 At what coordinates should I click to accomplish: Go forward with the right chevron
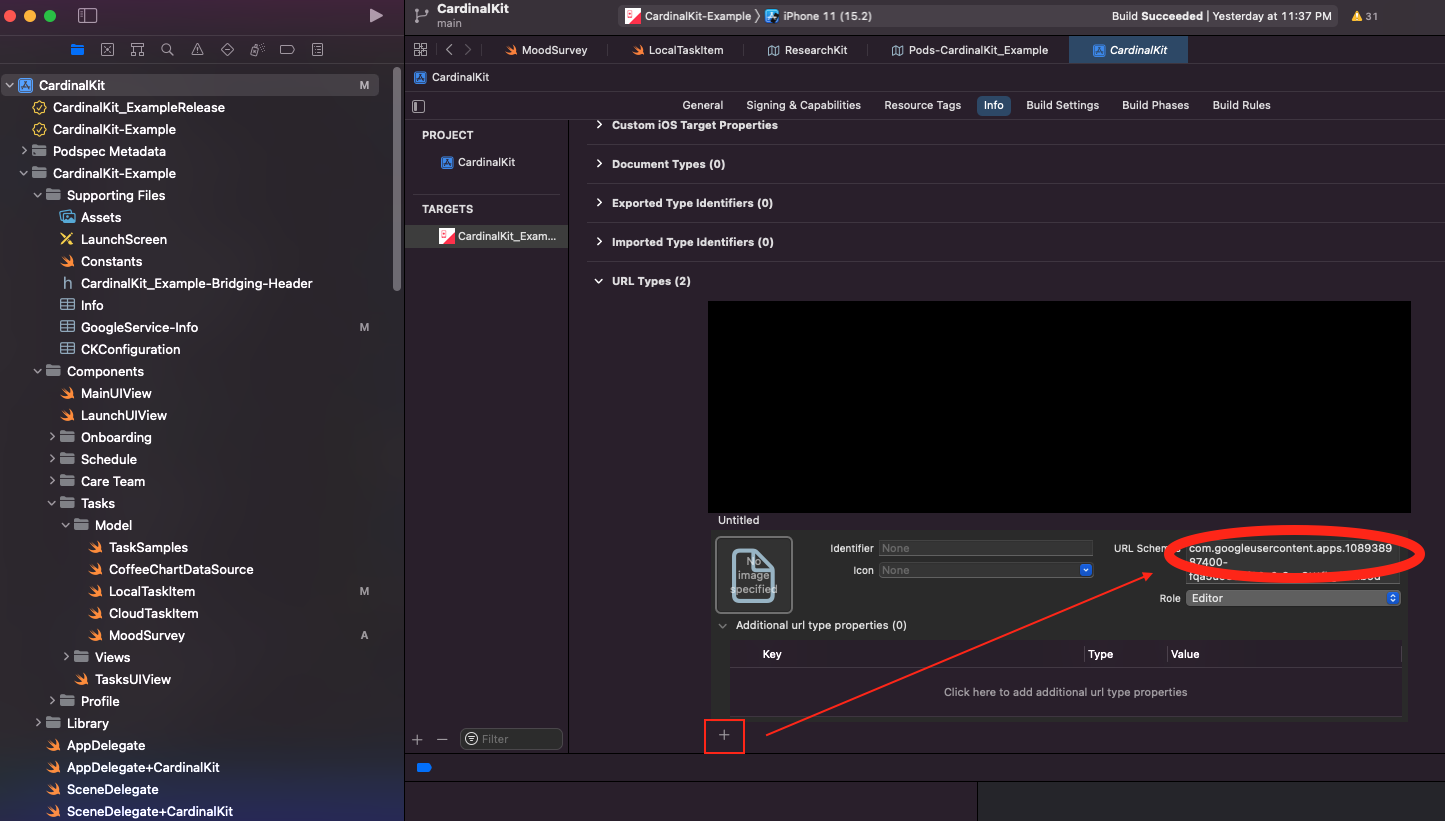pyautogui.click(x=468, y=50)
